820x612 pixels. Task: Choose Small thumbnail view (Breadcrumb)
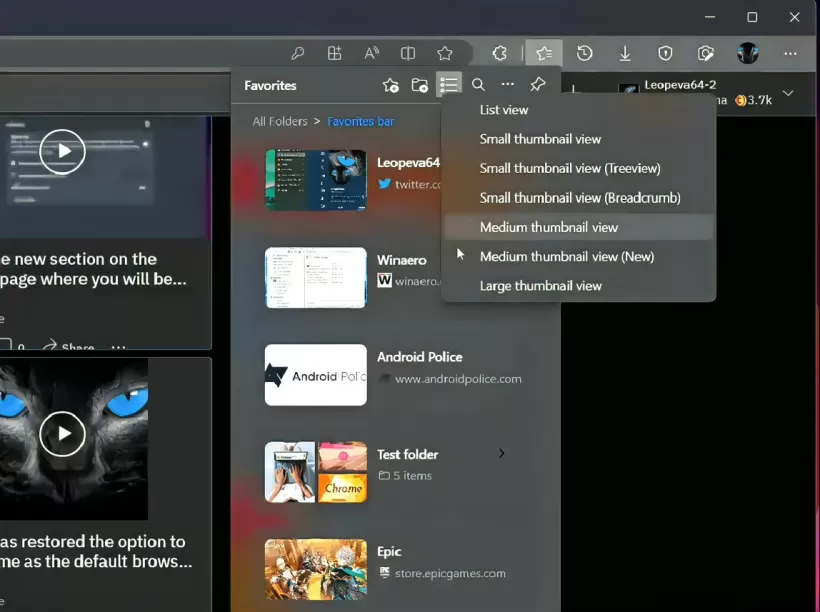578,198
